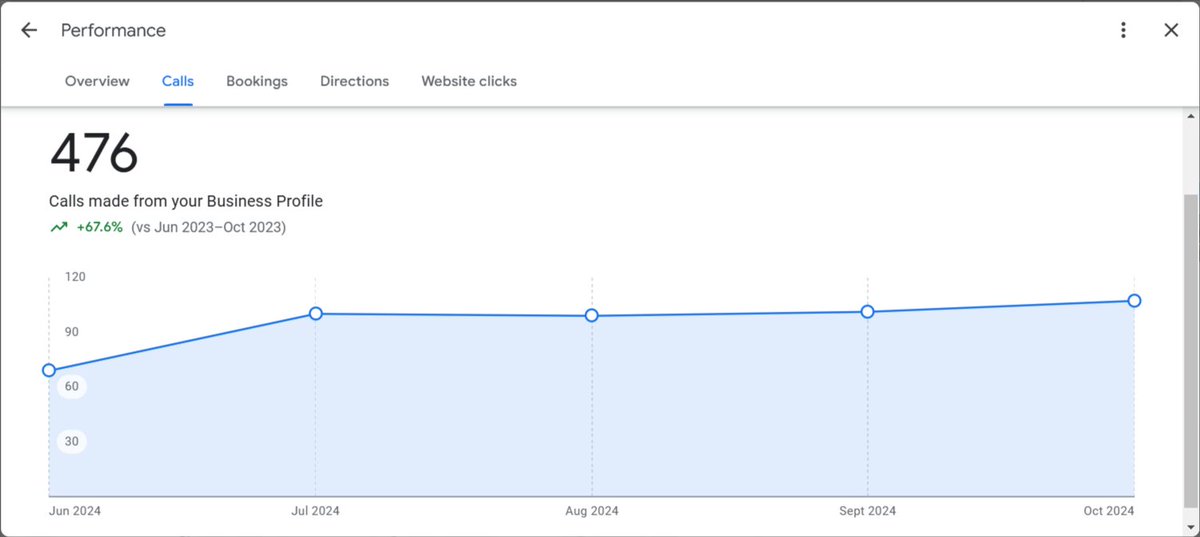Click the 'Oct 2024' axis label
Screen dimensions: 1200x537
(1109, 511)
